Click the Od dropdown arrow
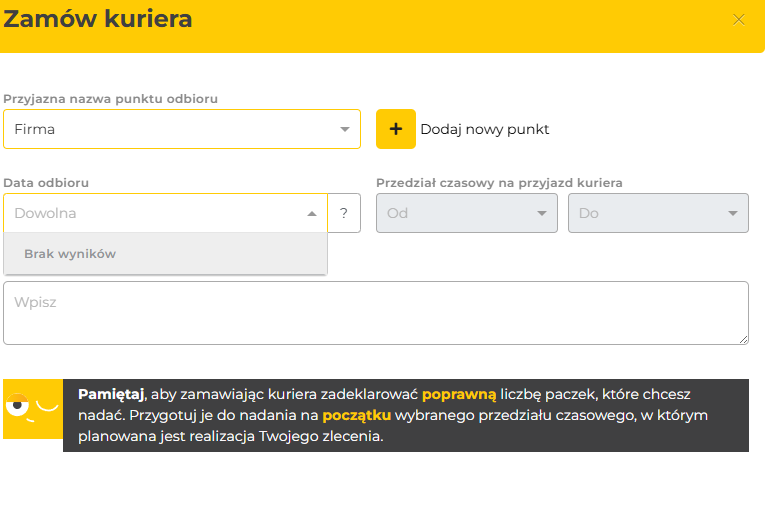 542,213
